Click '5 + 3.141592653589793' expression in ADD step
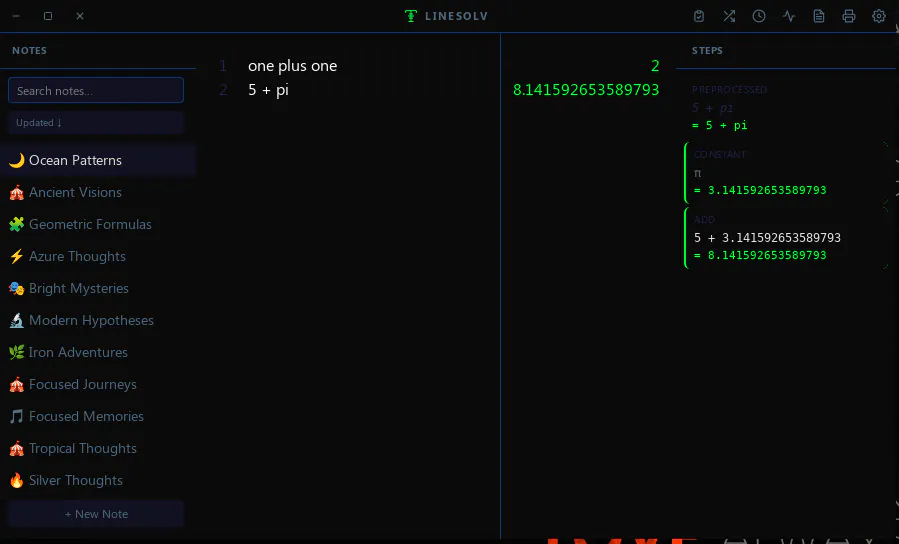Image resolution: width=899 pixels, height=544 pixels. [x=767, y=238]
